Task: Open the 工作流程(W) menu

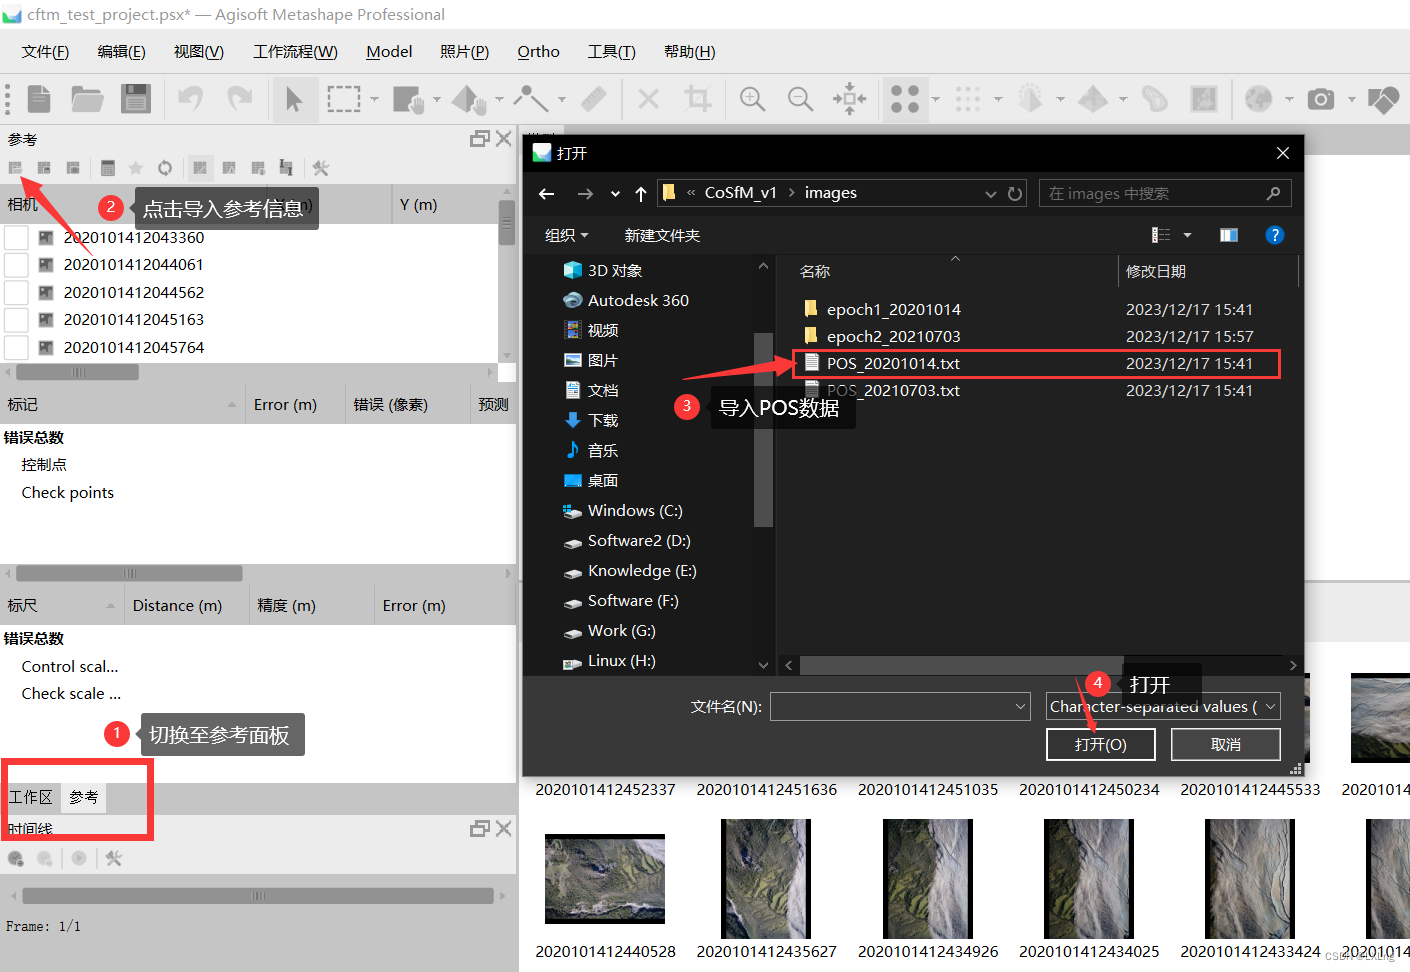Action: pos(295,52)
